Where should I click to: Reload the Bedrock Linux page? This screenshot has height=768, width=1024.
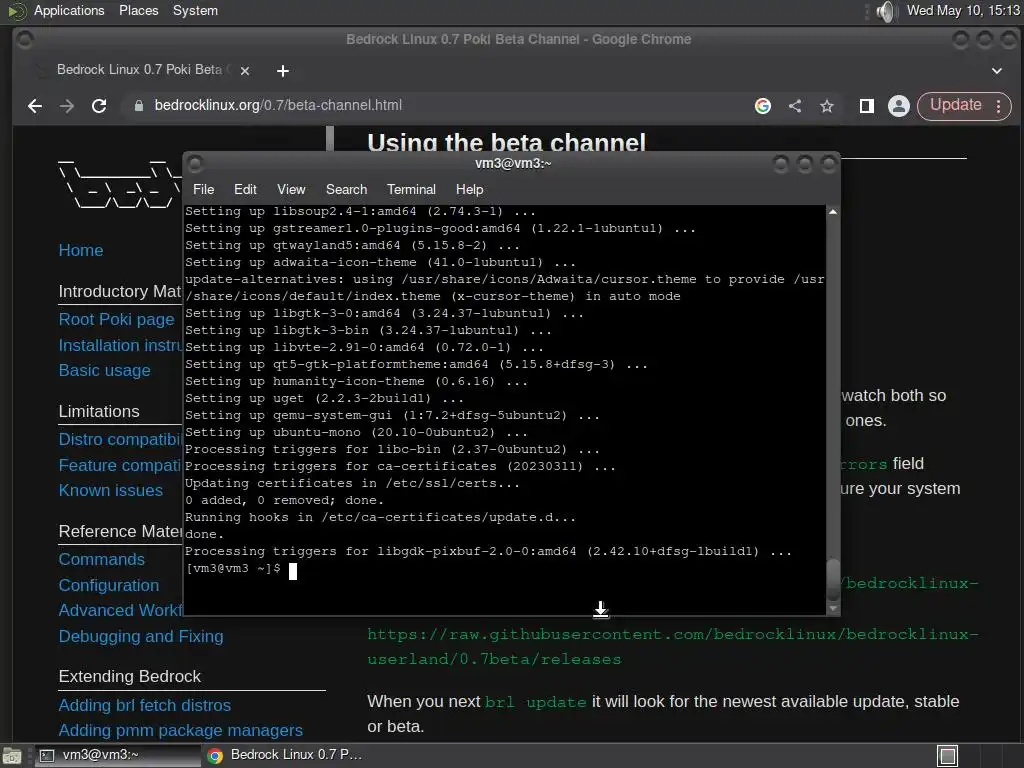point(99,106)
